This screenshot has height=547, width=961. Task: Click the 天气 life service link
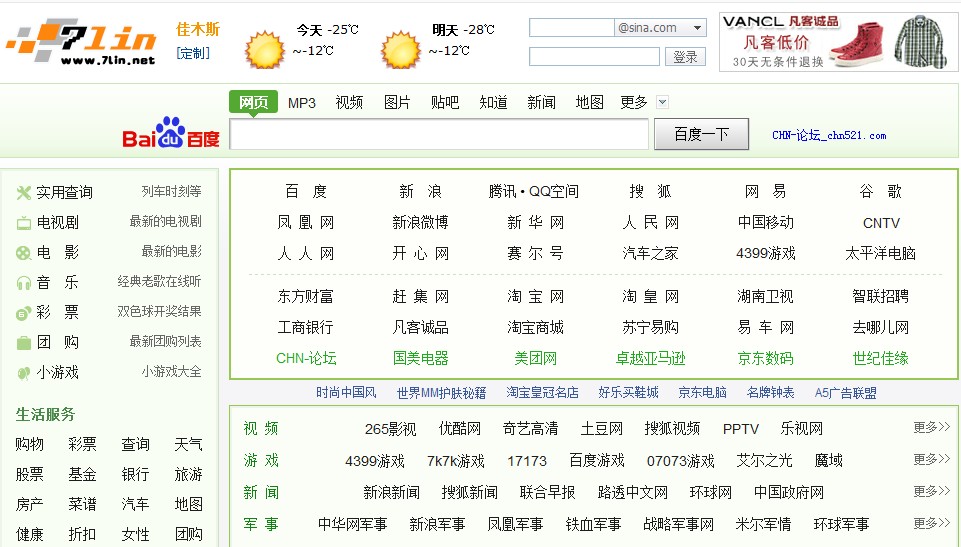point(188,444)
